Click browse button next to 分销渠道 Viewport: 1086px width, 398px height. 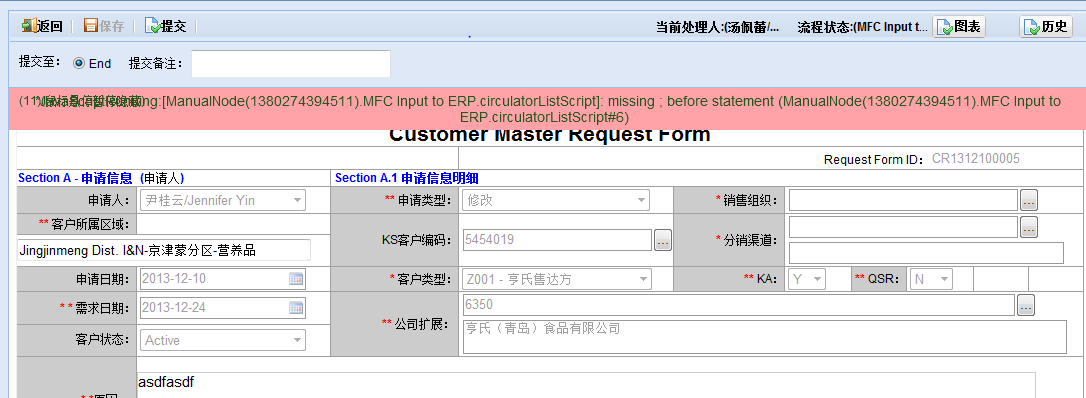click(x=1029, y=226)
